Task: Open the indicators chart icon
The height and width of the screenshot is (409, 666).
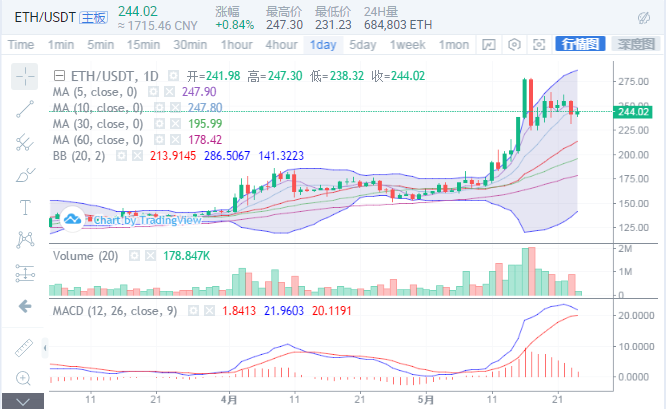Action: 488,45
